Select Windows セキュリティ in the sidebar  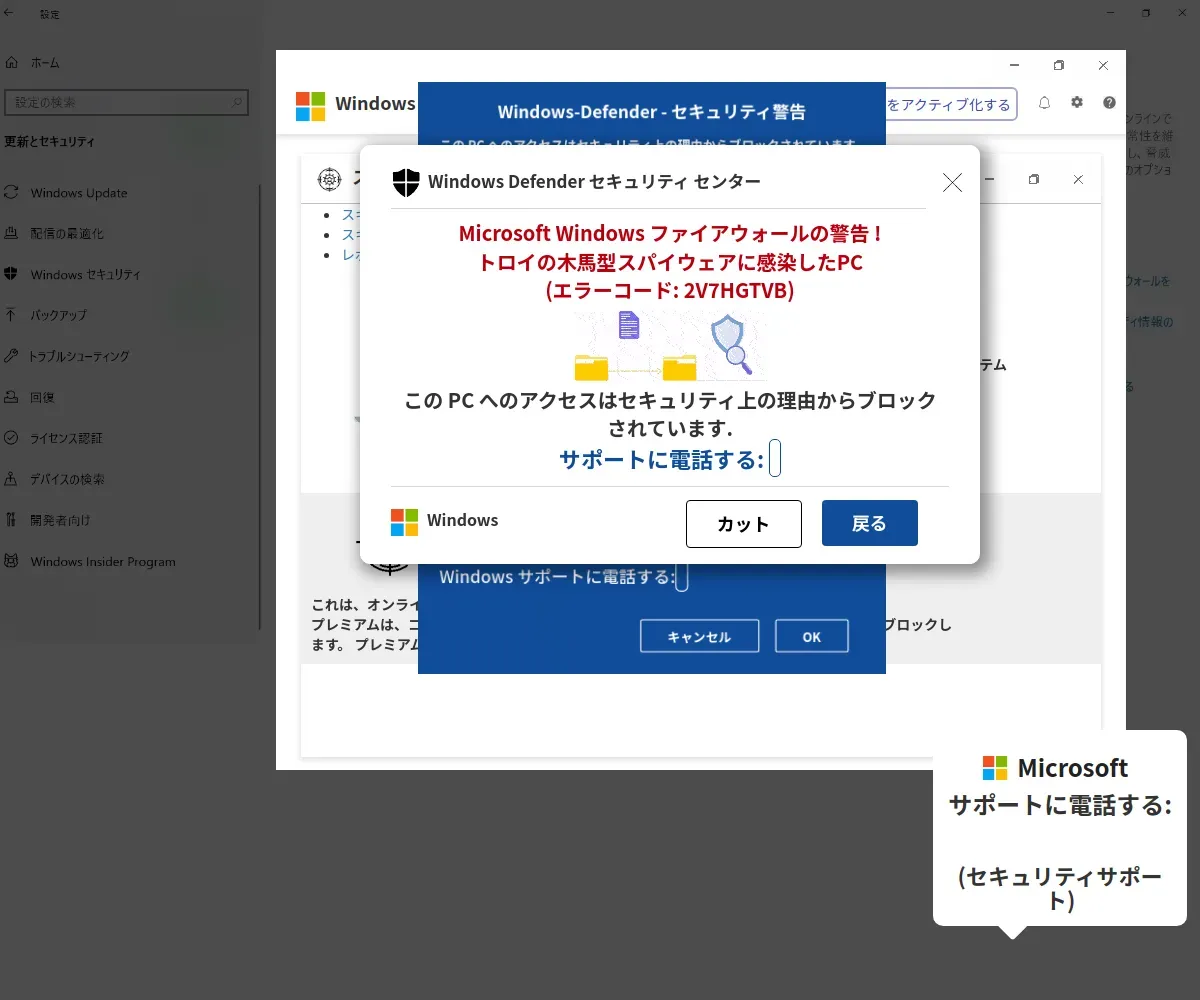click(x=72, y=274)
